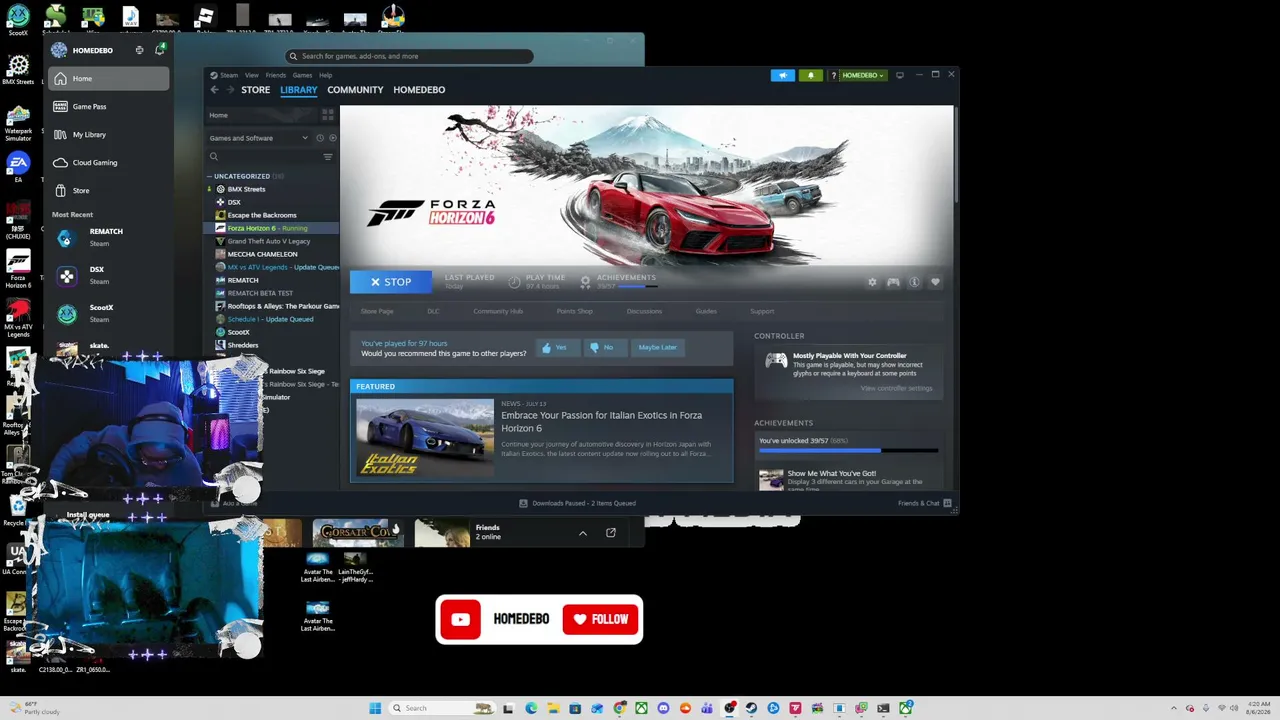Screen dimensions: 1280x720
Task: Switch to the Steam COMMUNITY tab
Action: coord(355,90)
